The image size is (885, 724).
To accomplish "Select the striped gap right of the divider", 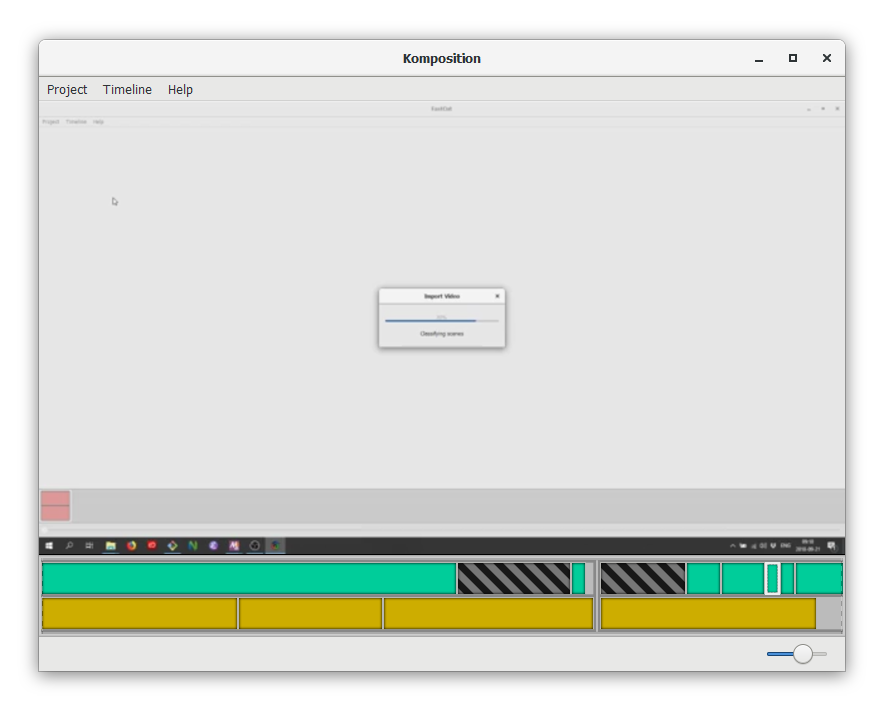I will pyautogui.click(x=643, y=579).
